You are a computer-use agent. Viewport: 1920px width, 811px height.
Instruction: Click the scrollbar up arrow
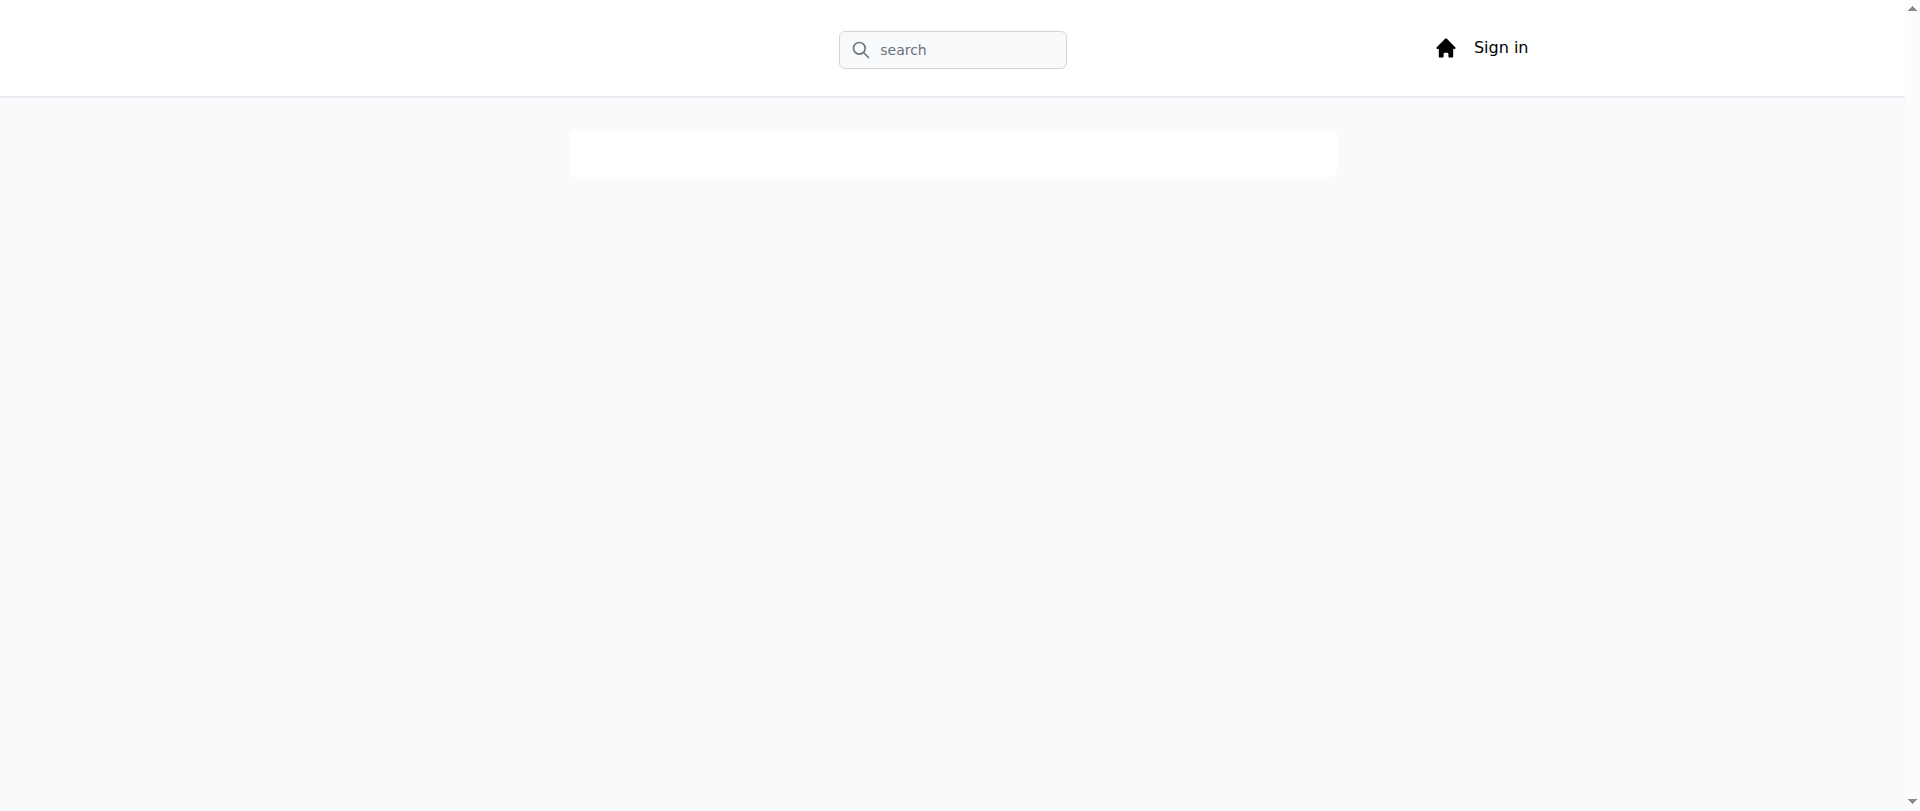pos(1912,8)
